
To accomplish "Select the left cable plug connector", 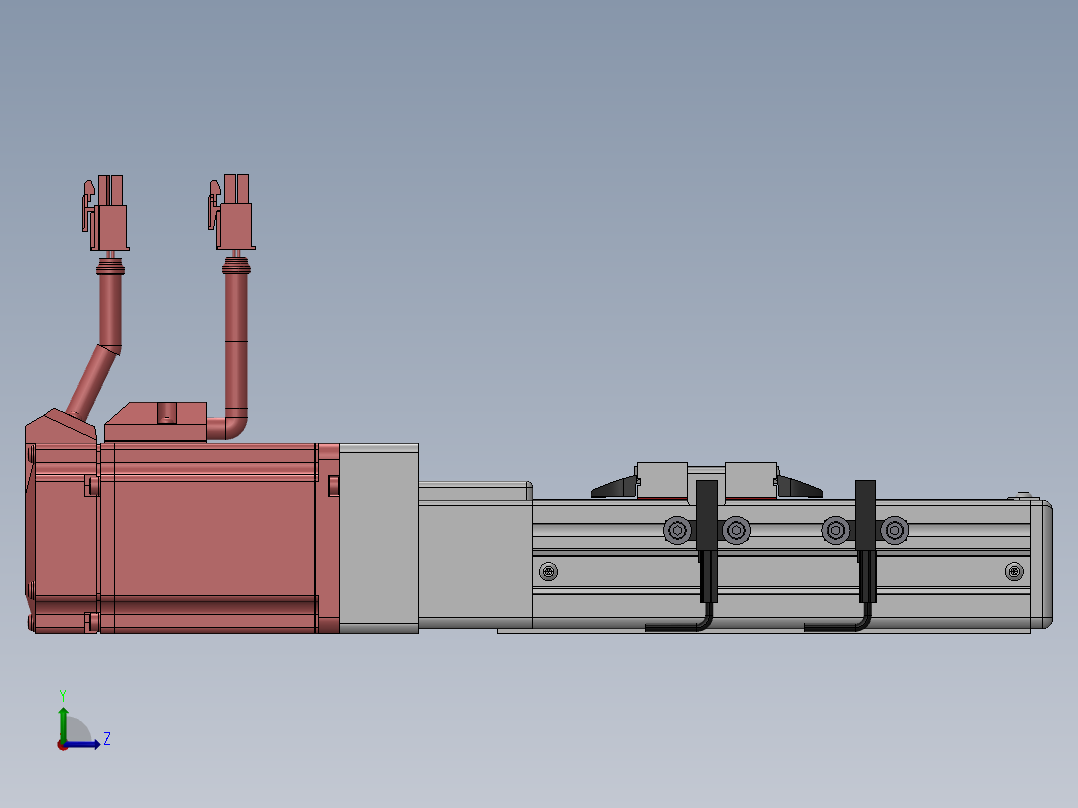I will [x=108, y=215].
